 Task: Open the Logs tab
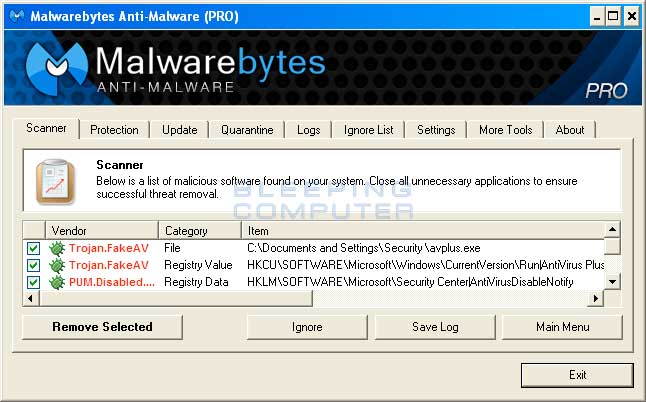[309, 130]
